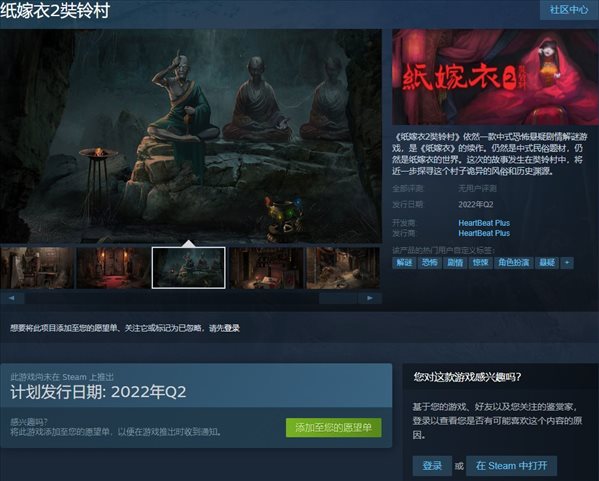Click the left arrow of thumbnail scroller
The width and height of the screenshot is (599, 481).
[12, 298]
